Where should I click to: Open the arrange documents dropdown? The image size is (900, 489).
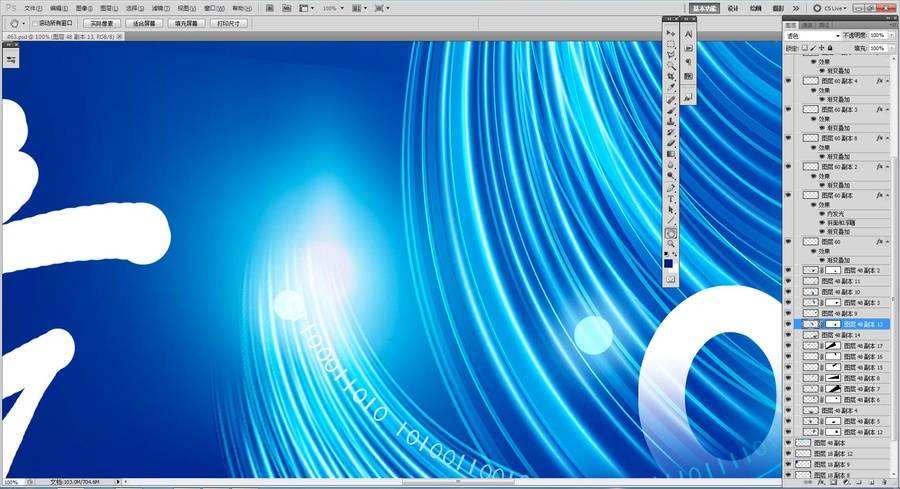click(x=359, y=9)
